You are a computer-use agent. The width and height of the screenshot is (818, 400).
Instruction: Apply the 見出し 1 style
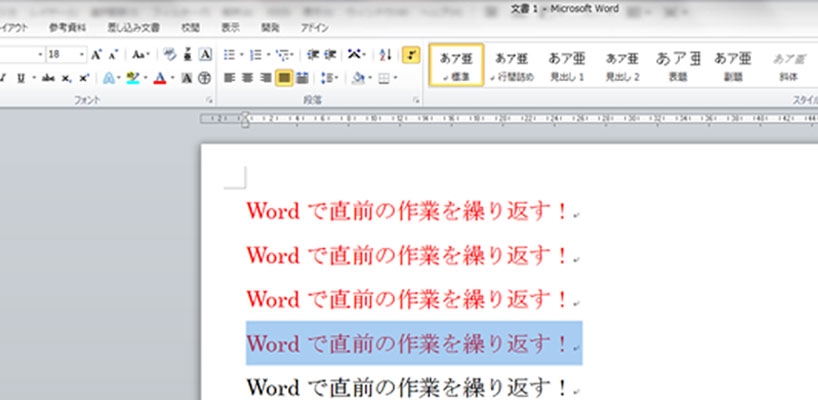[567, 65]
